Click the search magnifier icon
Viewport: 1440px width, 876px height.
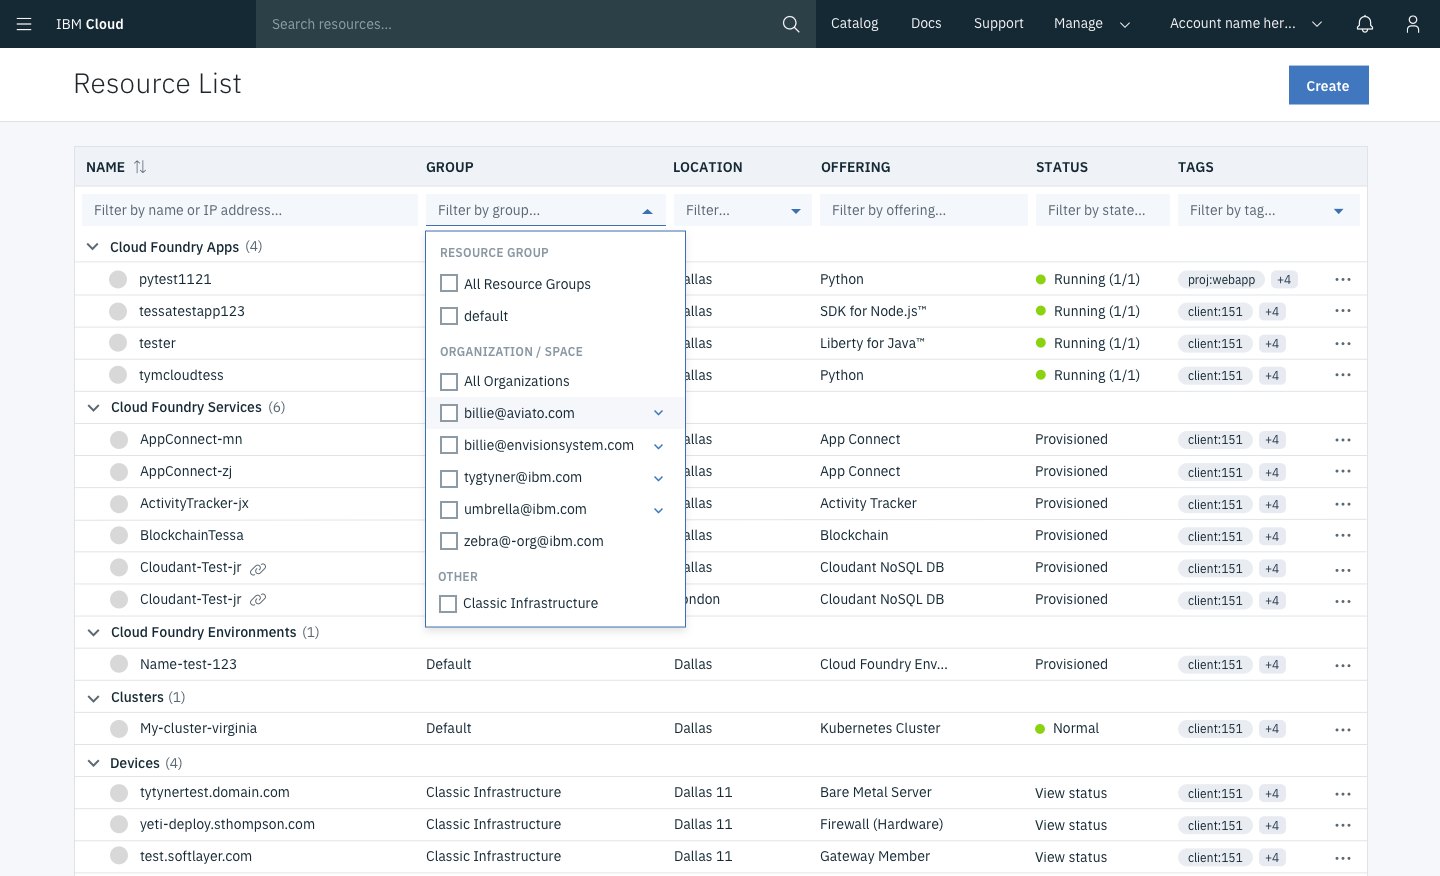(x=791, y=24)
